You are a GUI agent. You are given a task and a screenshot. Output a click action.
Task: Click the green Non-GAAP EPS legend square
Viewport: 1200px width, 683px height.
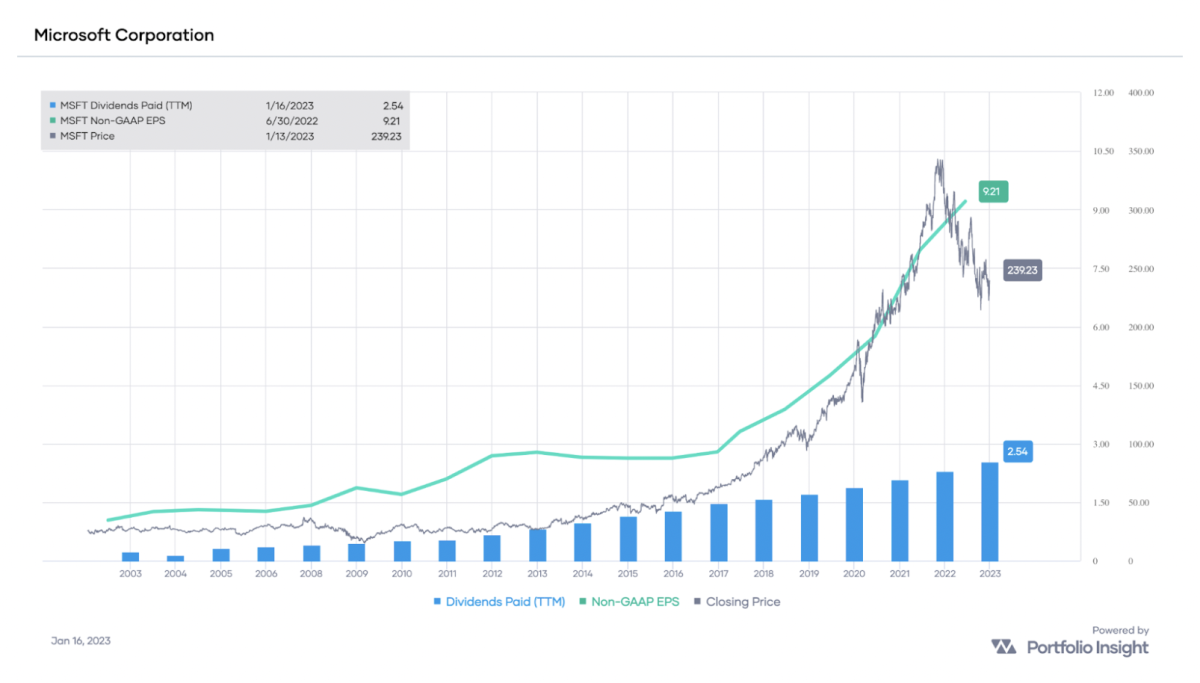(x=584, y=602)
